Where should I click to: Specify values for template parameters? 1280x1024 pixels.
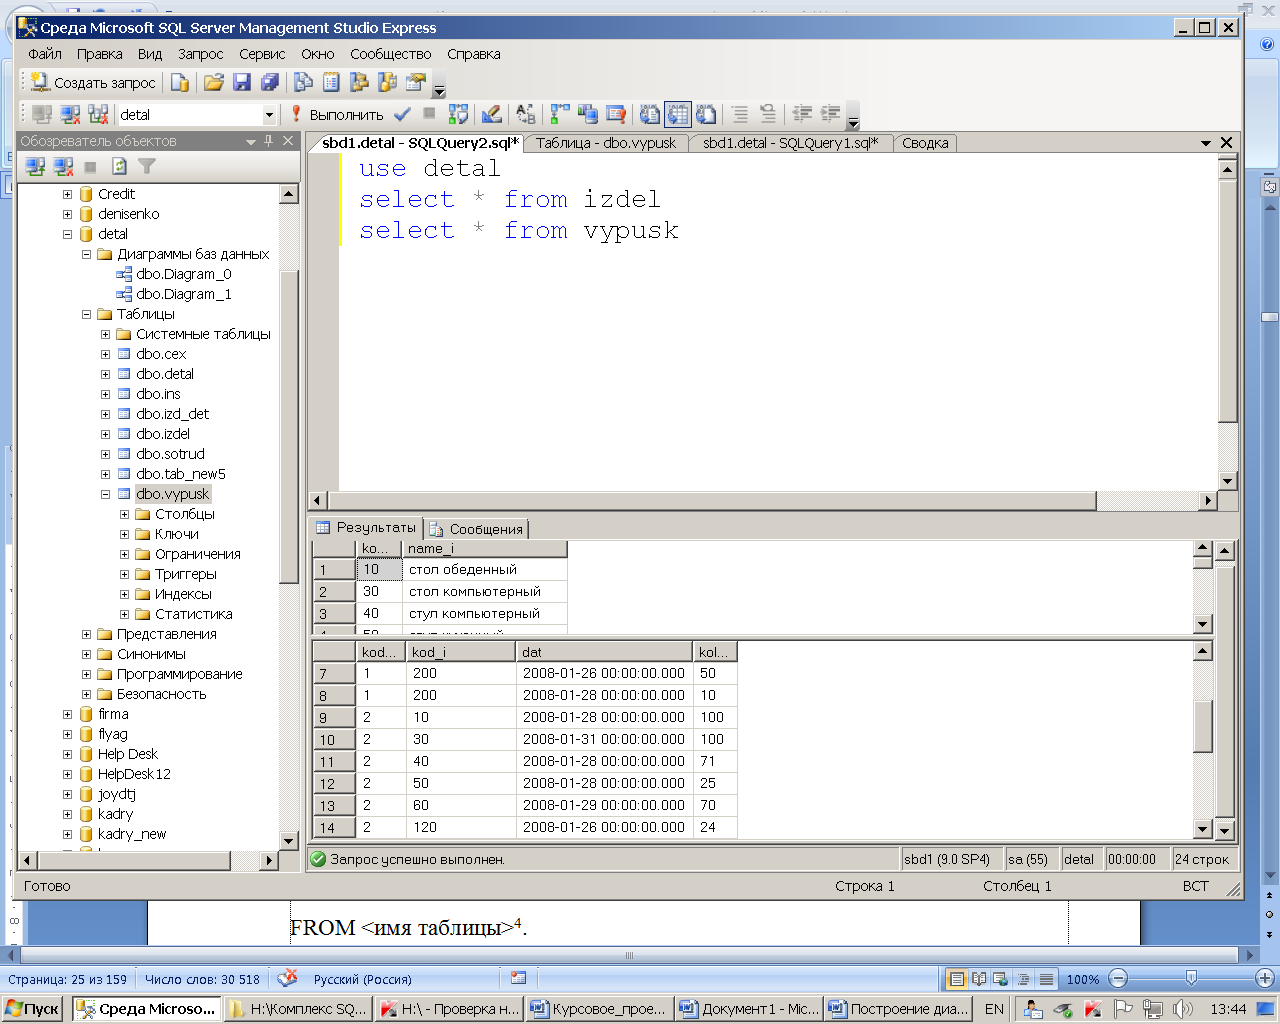click(x=526, y=114)
